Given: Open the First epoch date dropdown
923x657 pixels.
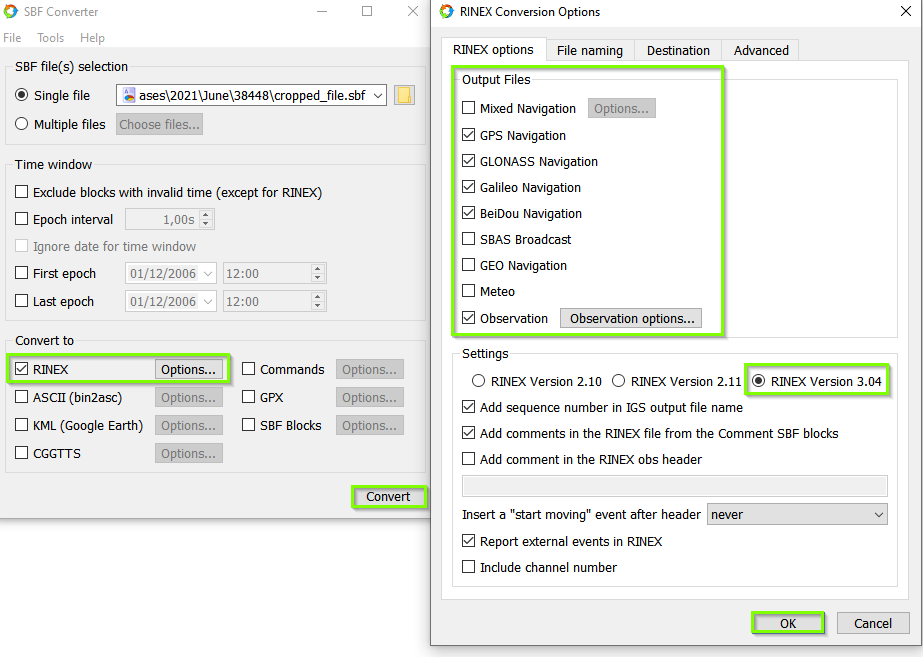Looking at the screenshot, I should (208, 274).
